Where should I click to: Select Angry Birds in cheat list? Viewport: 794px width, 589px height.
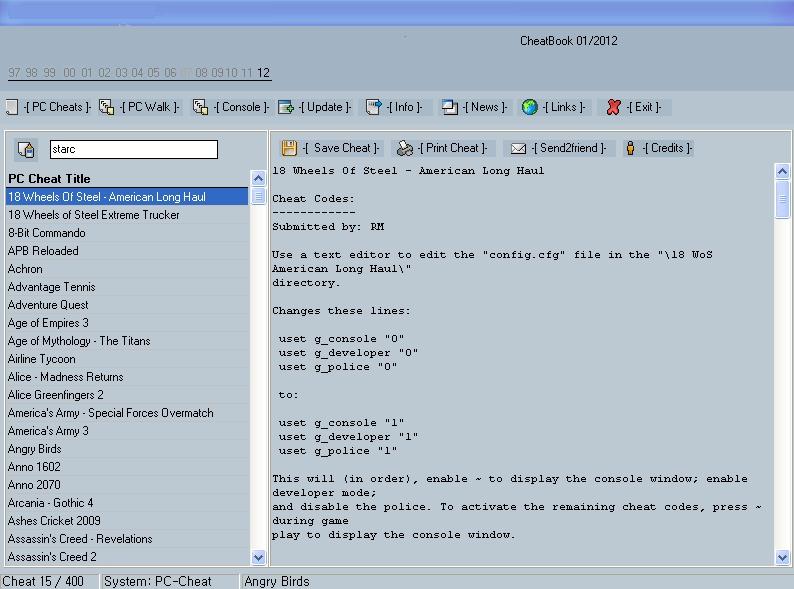(35, 449)
